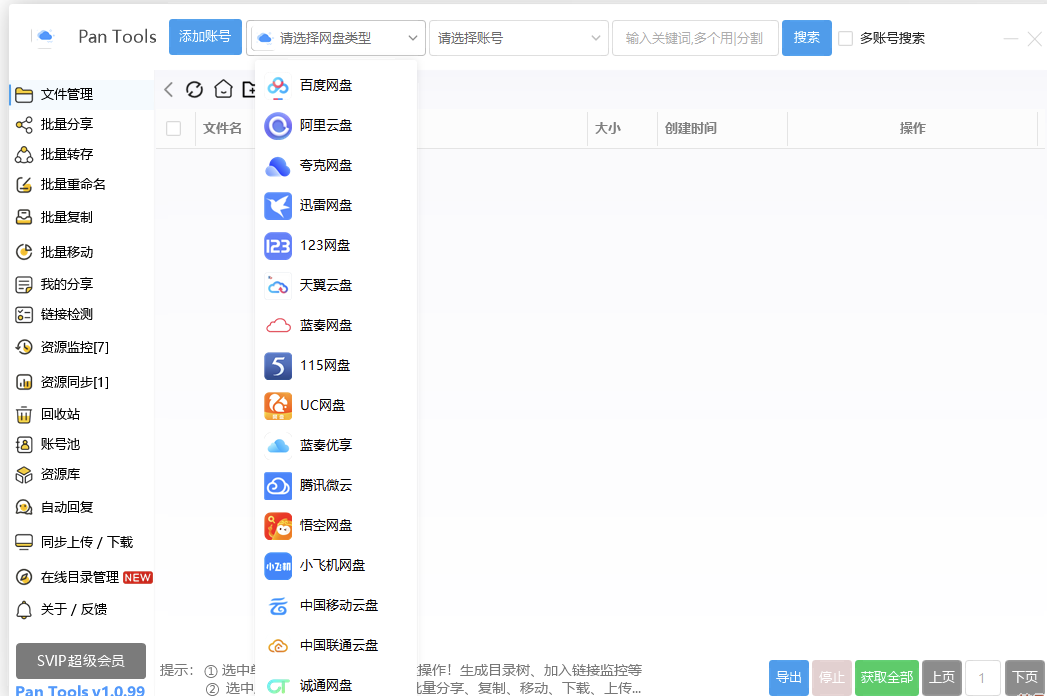Click the green 获取全部 button
Viewport: 1047px width, 696px height.
886,677
